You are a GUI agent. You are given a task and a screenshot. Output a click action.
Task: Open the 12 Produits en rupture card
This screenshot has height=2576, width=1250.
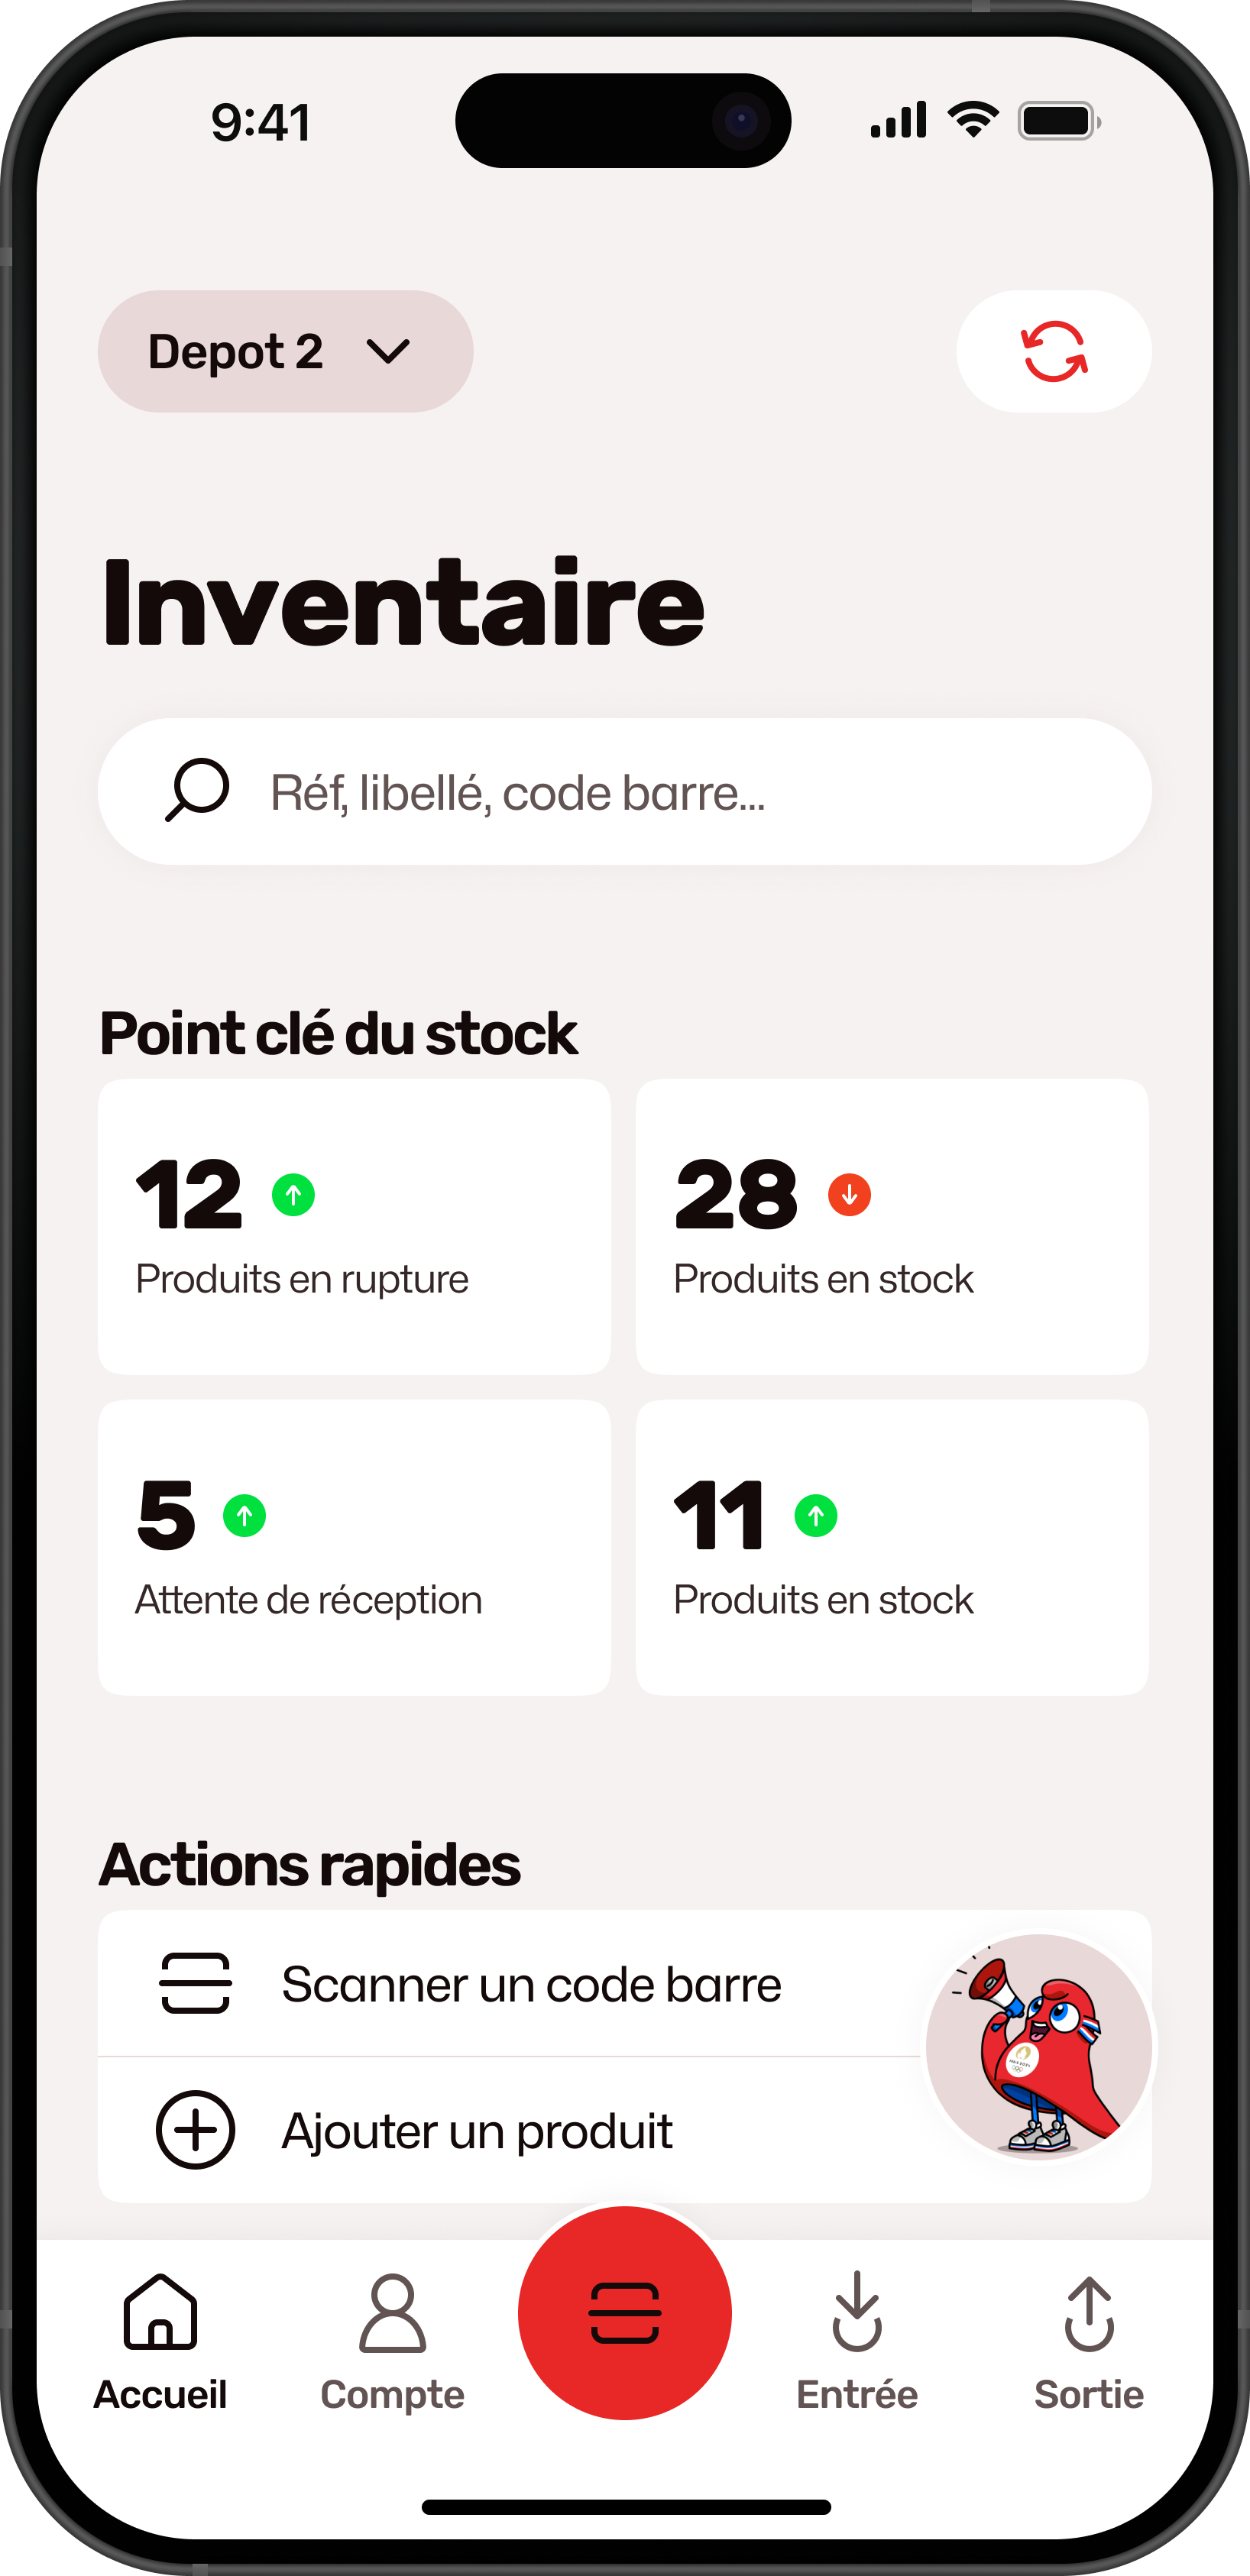pos(354,1226)
